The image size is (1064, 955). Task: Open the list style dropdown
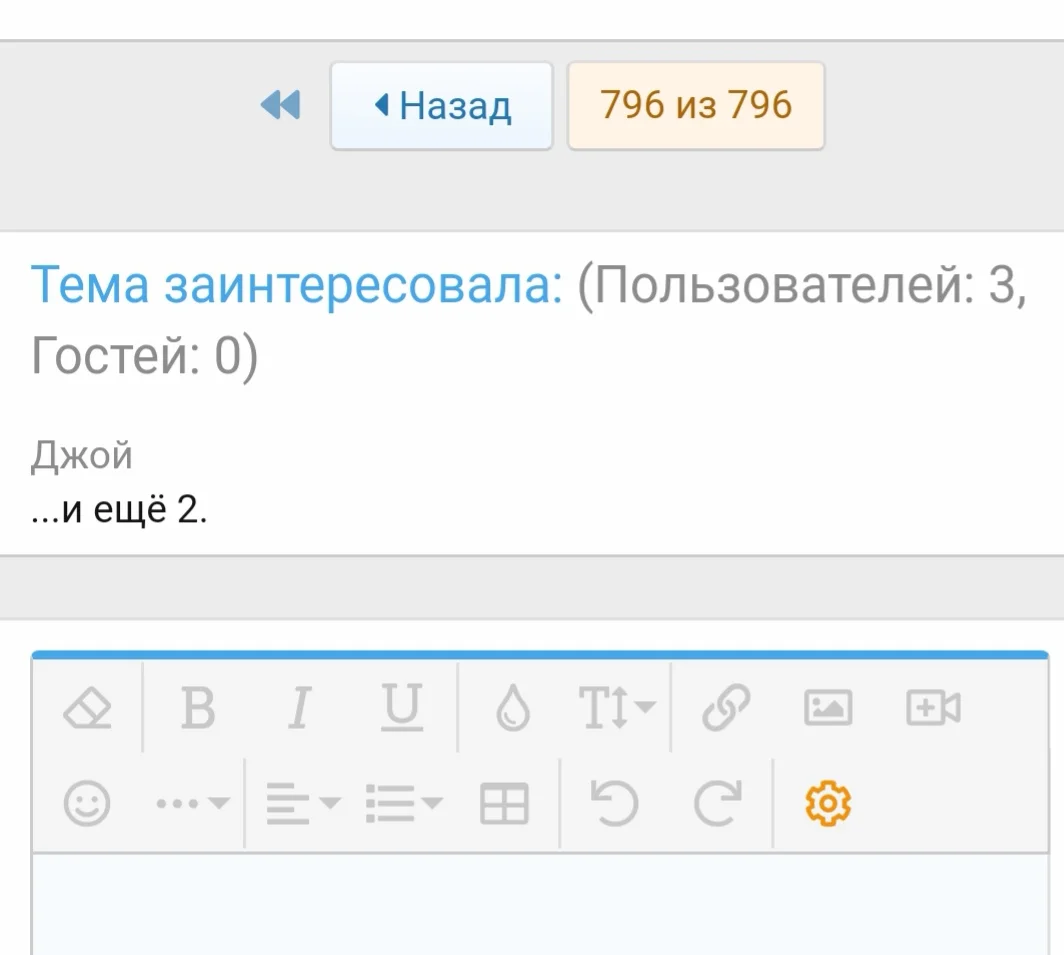pyautogui.click(x=400, y=800)
